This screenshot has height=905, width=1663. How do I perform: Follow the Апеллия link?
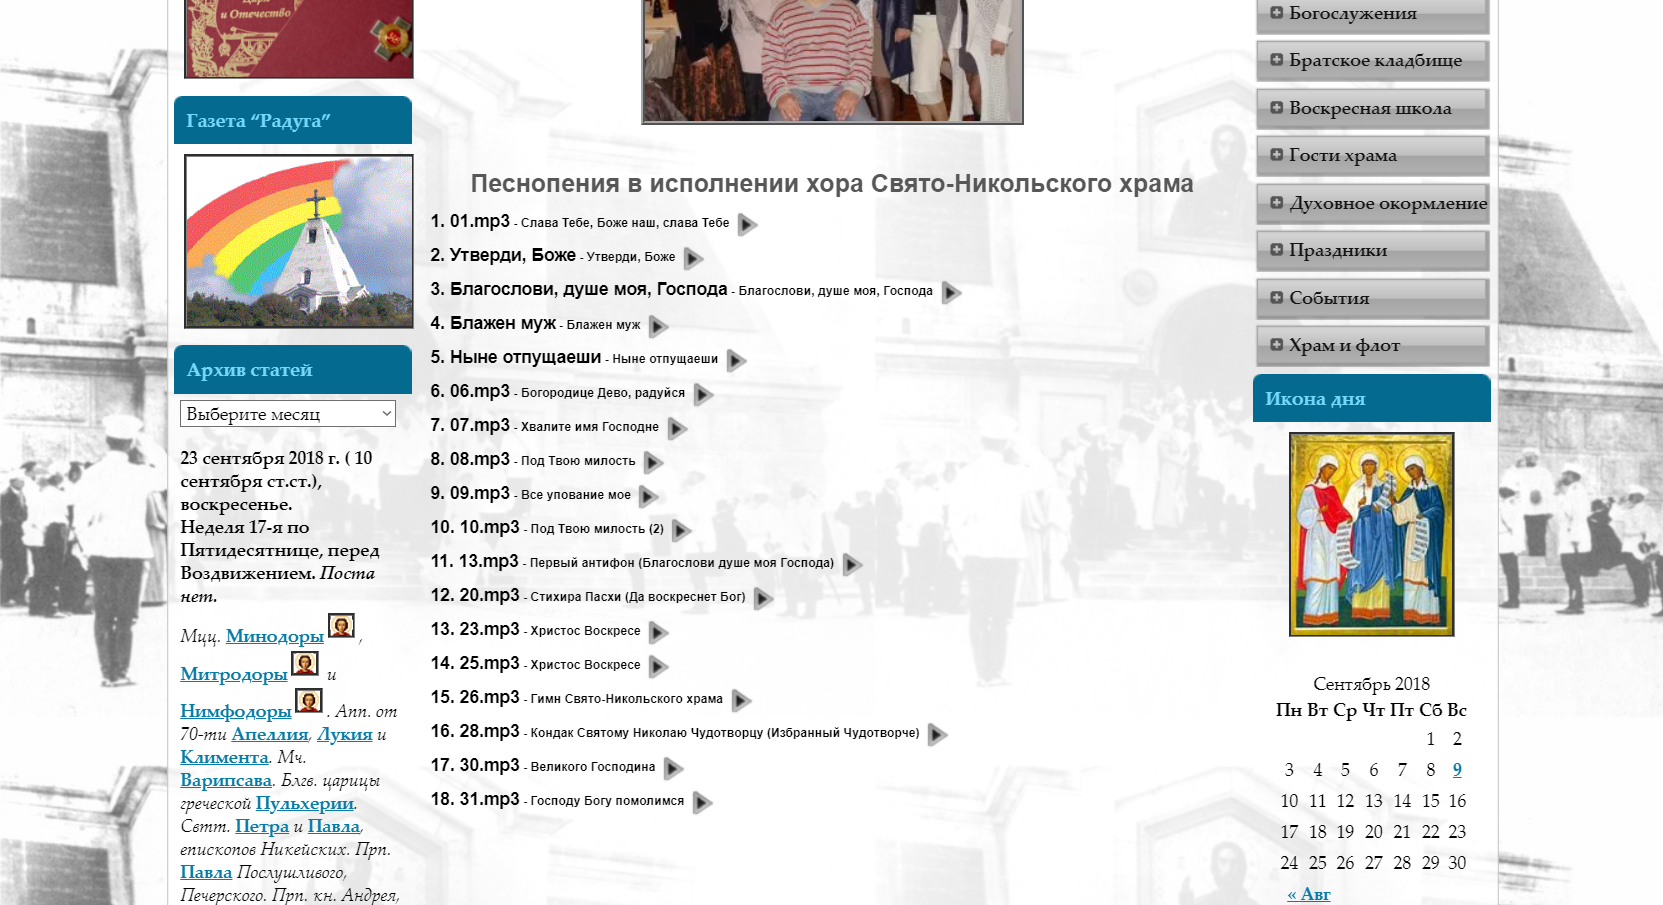[270, 734]
